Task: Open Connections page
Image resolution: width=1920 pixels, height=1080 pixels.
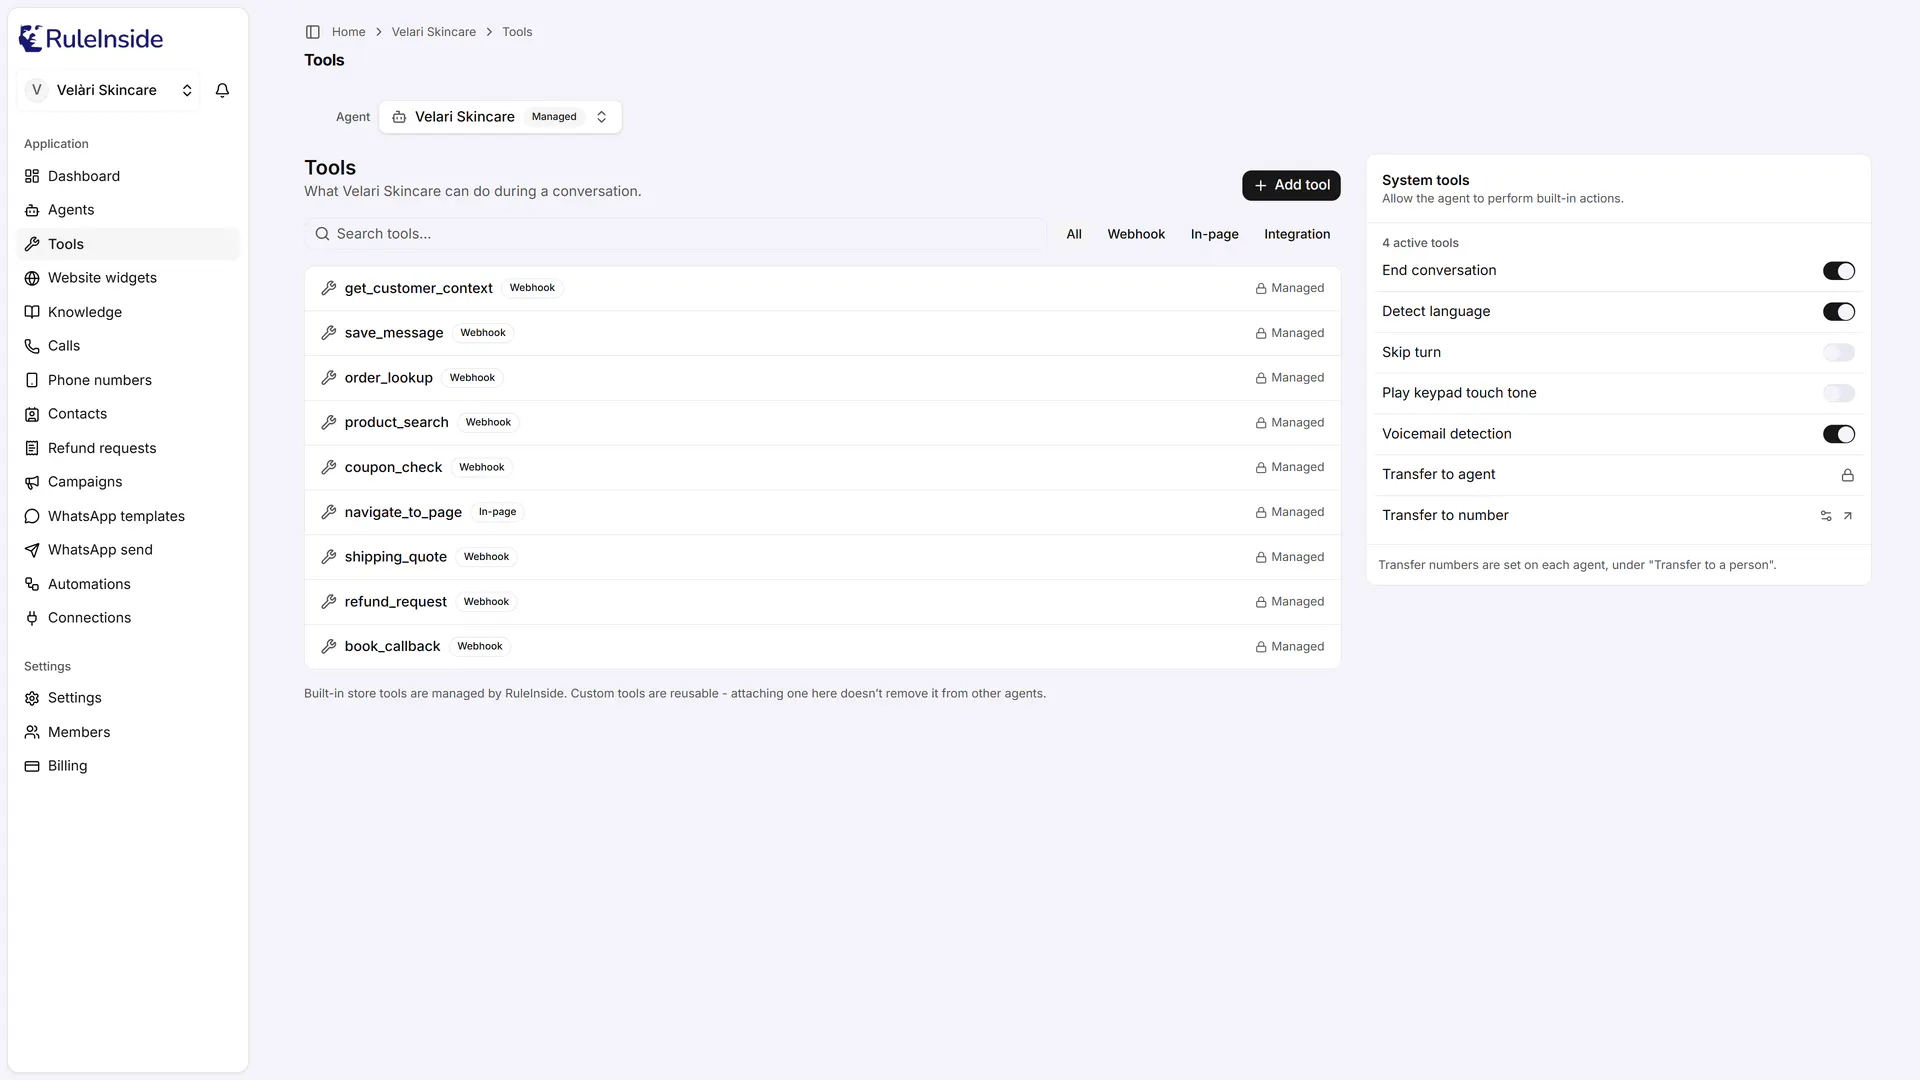Action: click(128, 618)
